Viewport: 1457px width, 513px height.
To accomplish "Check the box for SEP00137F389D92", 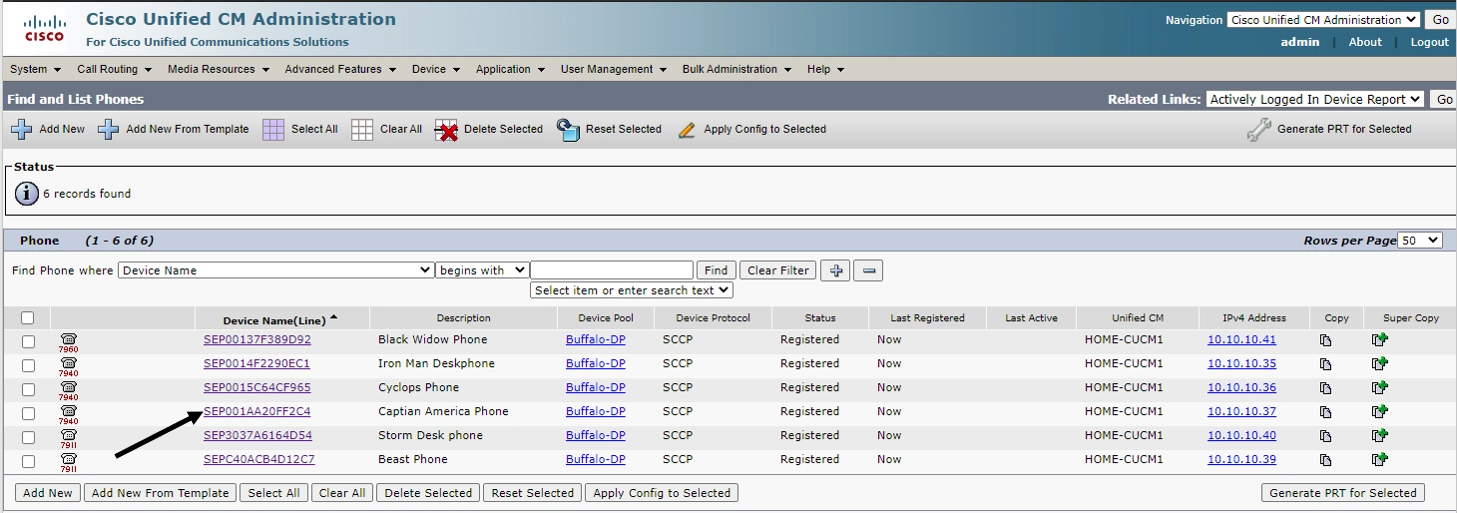I will pyautogui.click(x=28, y=342).
